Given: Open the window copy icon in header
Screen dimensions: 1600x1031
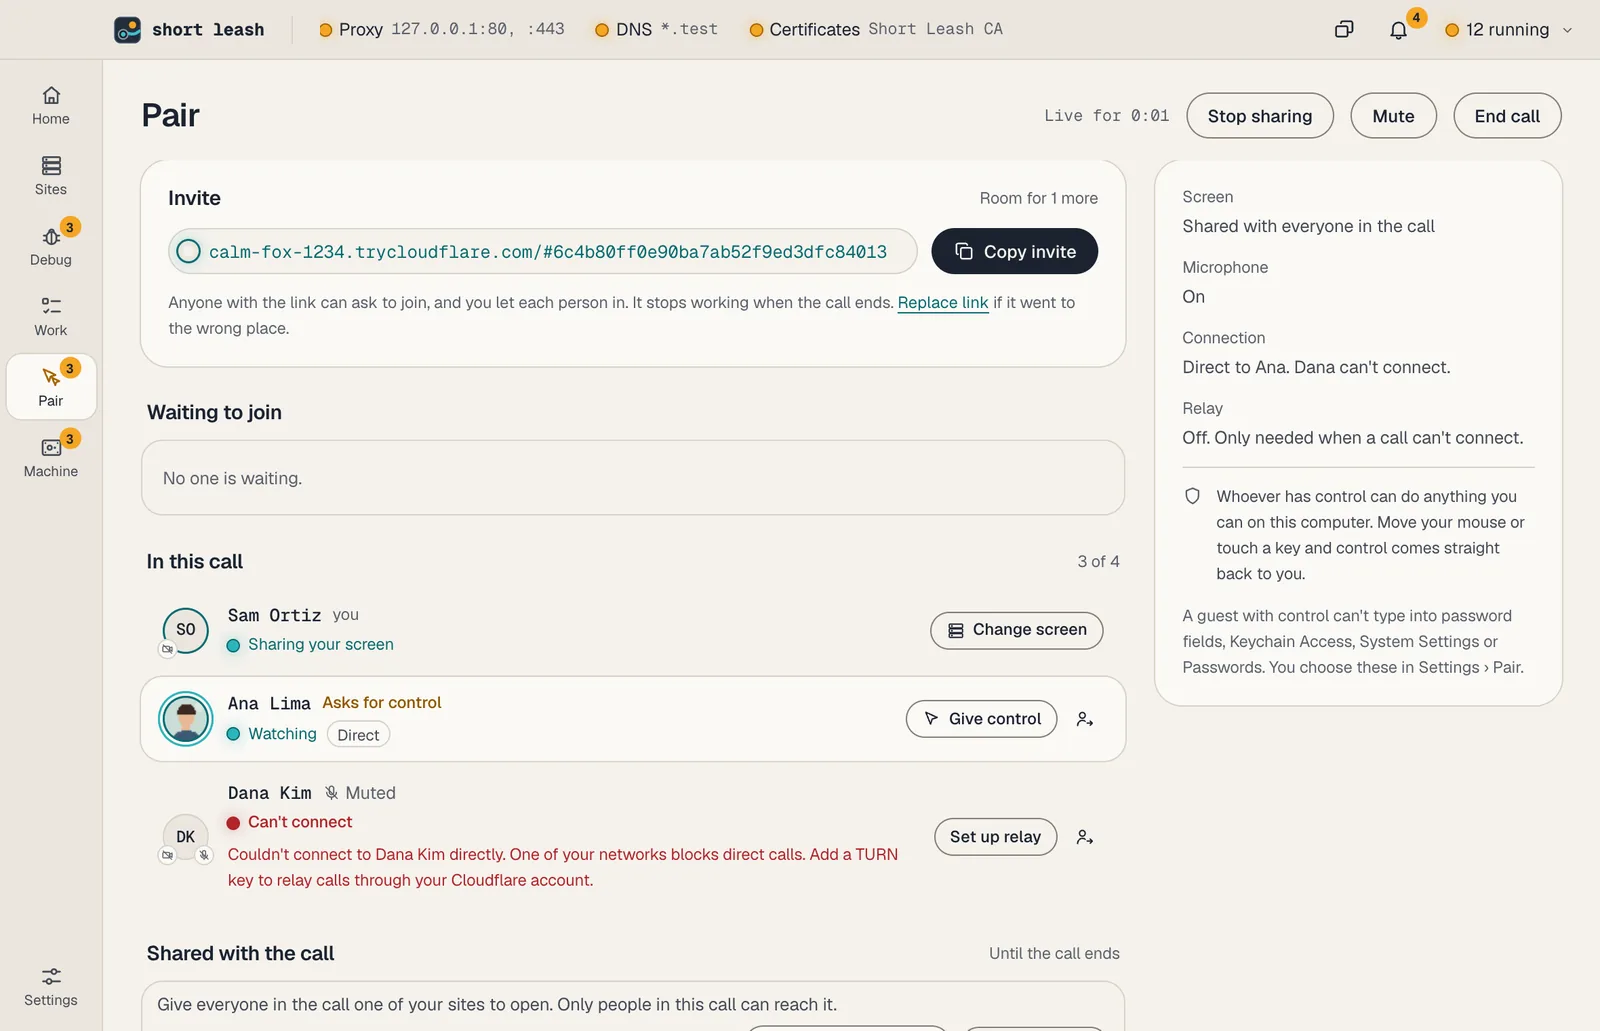Looking at the screenshot, I should click(1344, 30).
